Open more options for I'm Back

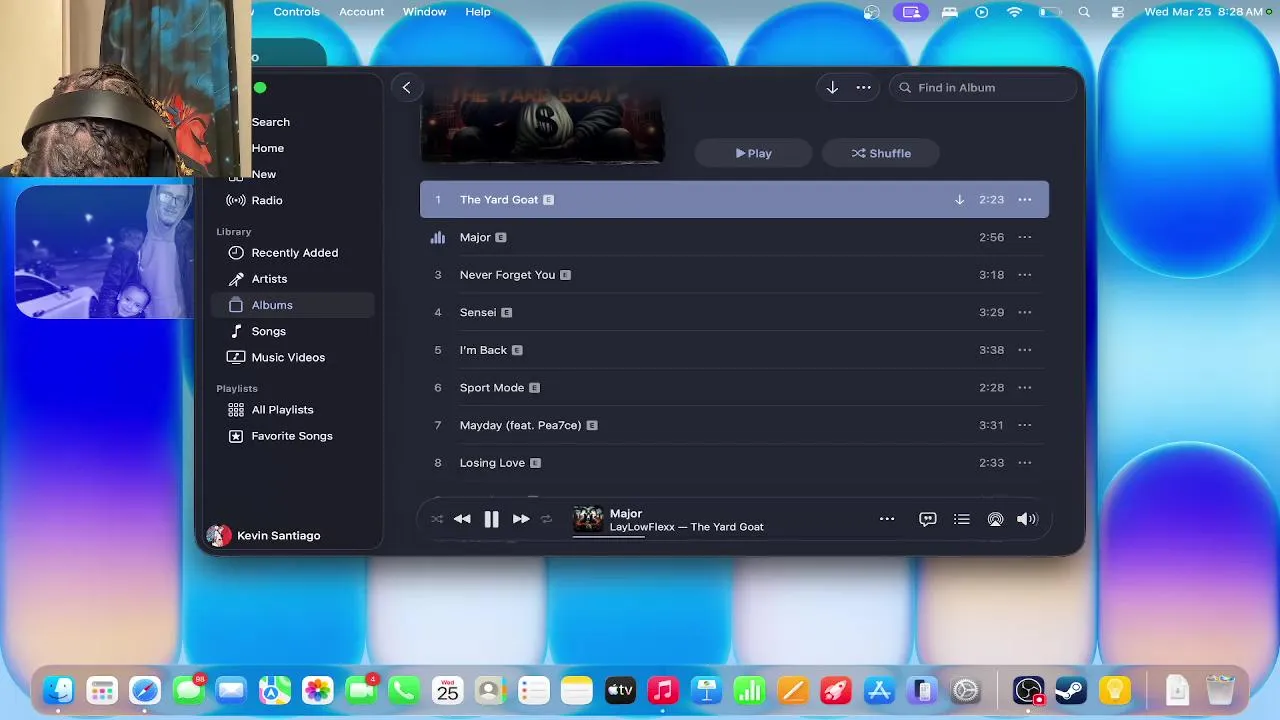tap(1025, 350)
